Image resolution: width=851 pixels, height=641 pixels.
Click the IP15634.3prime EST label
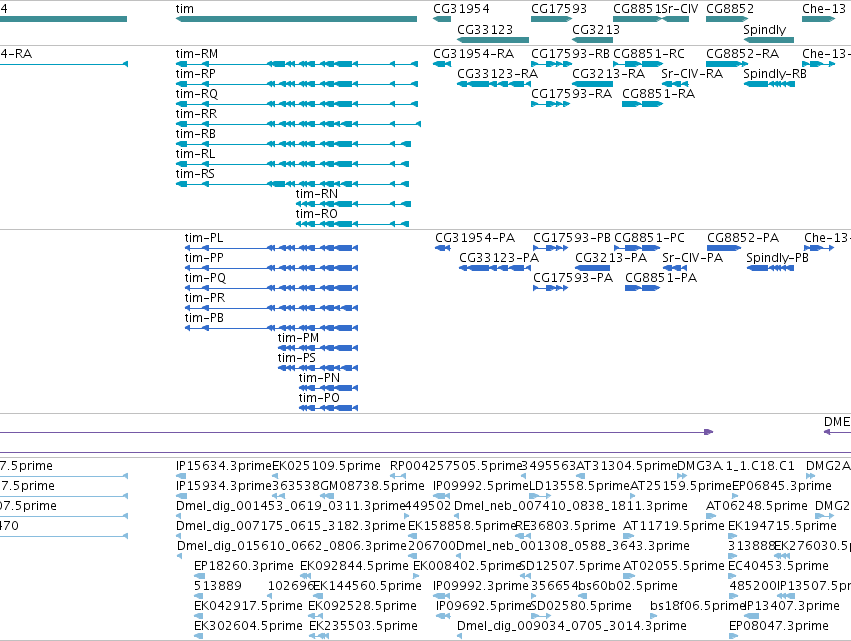pyautogui.click(x=224, y=466)
